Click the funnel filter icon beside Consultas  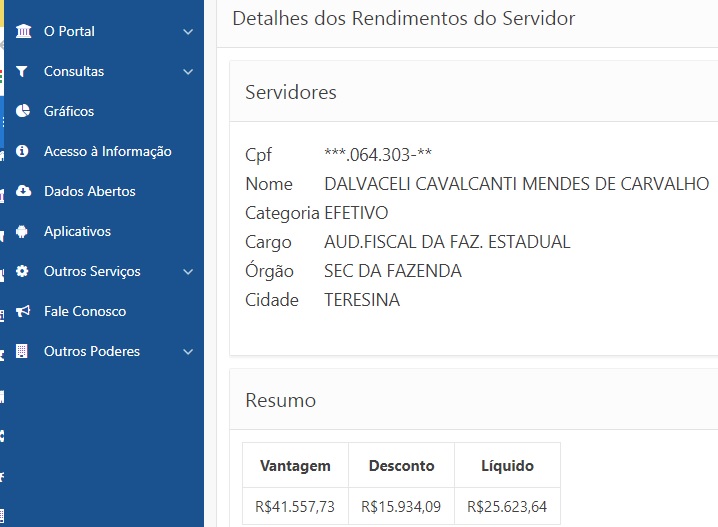(22, 71)
